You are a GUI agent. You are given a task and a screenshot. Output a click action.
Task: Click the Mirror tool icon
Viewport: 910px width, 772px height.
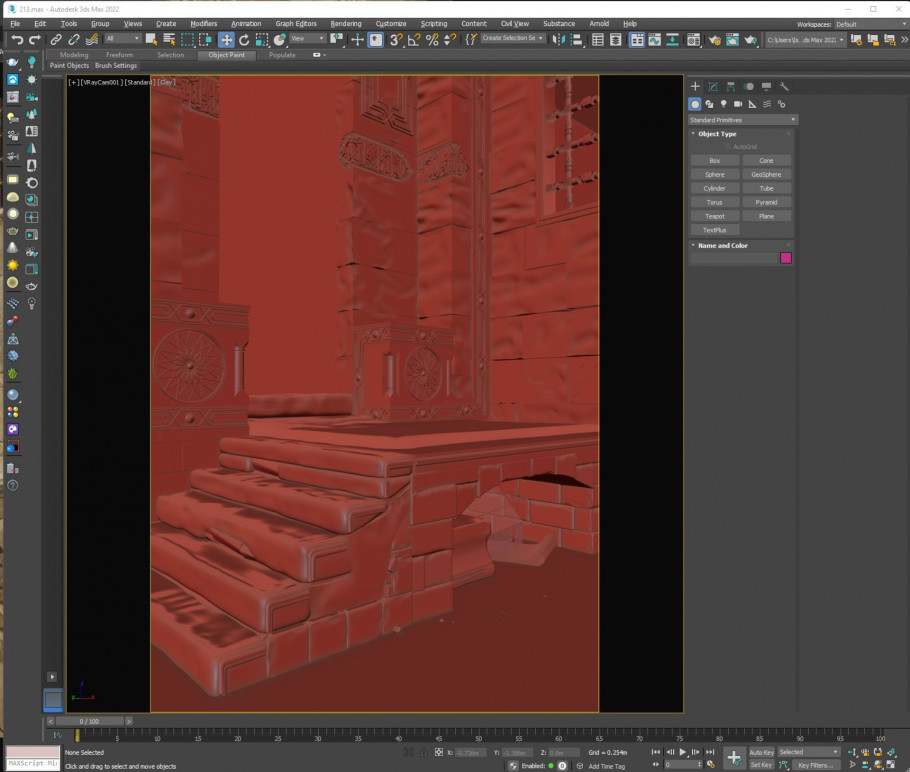click(x=559, y=39)
